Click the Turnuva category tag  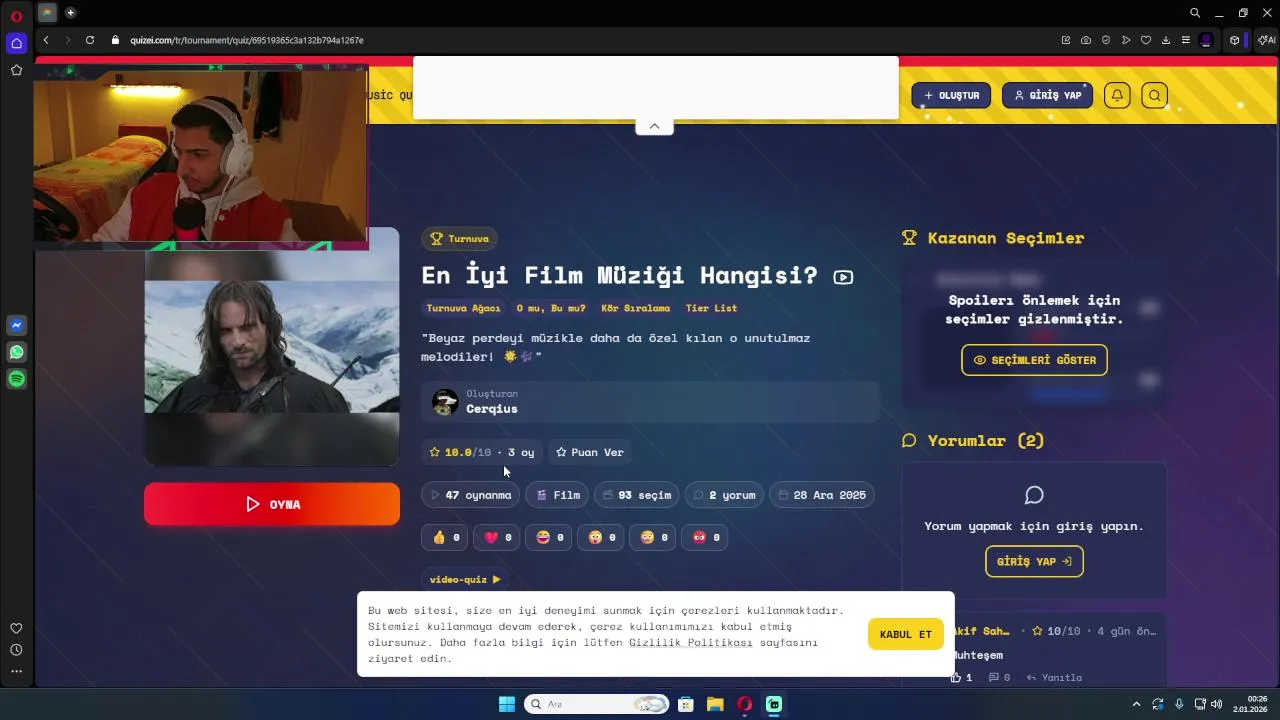[460, 238]
